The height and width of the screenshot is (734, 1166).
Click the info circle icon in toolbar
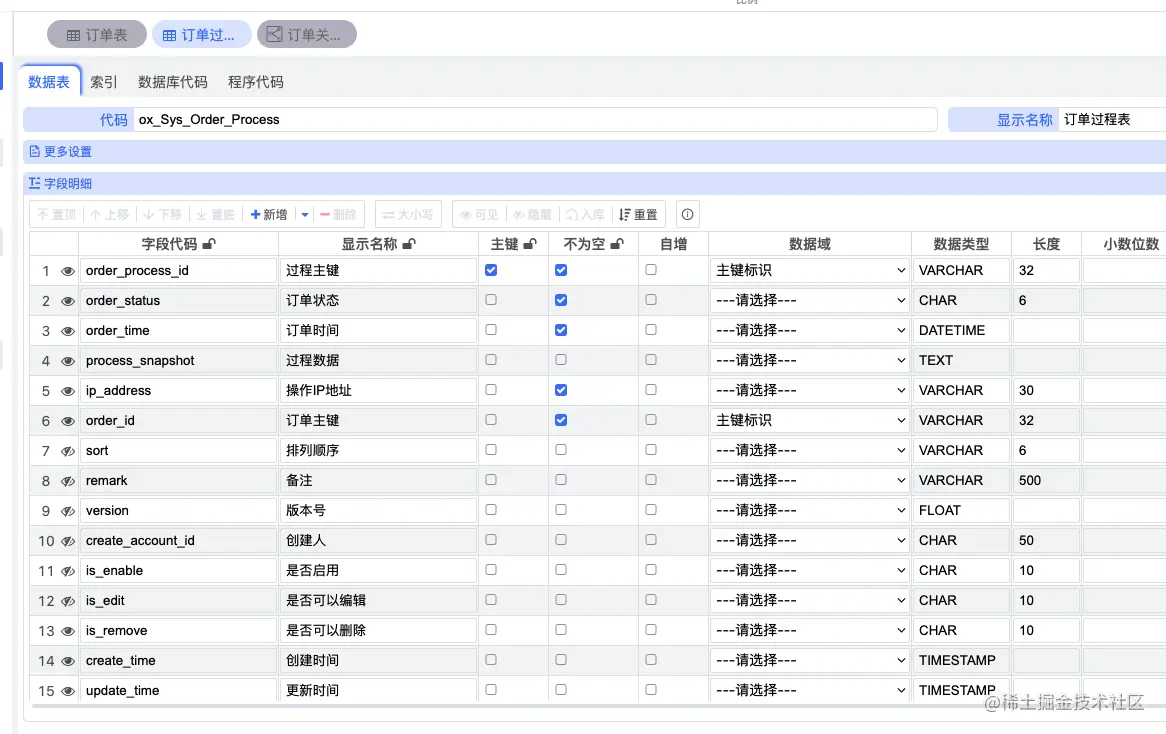click(687, 214)
